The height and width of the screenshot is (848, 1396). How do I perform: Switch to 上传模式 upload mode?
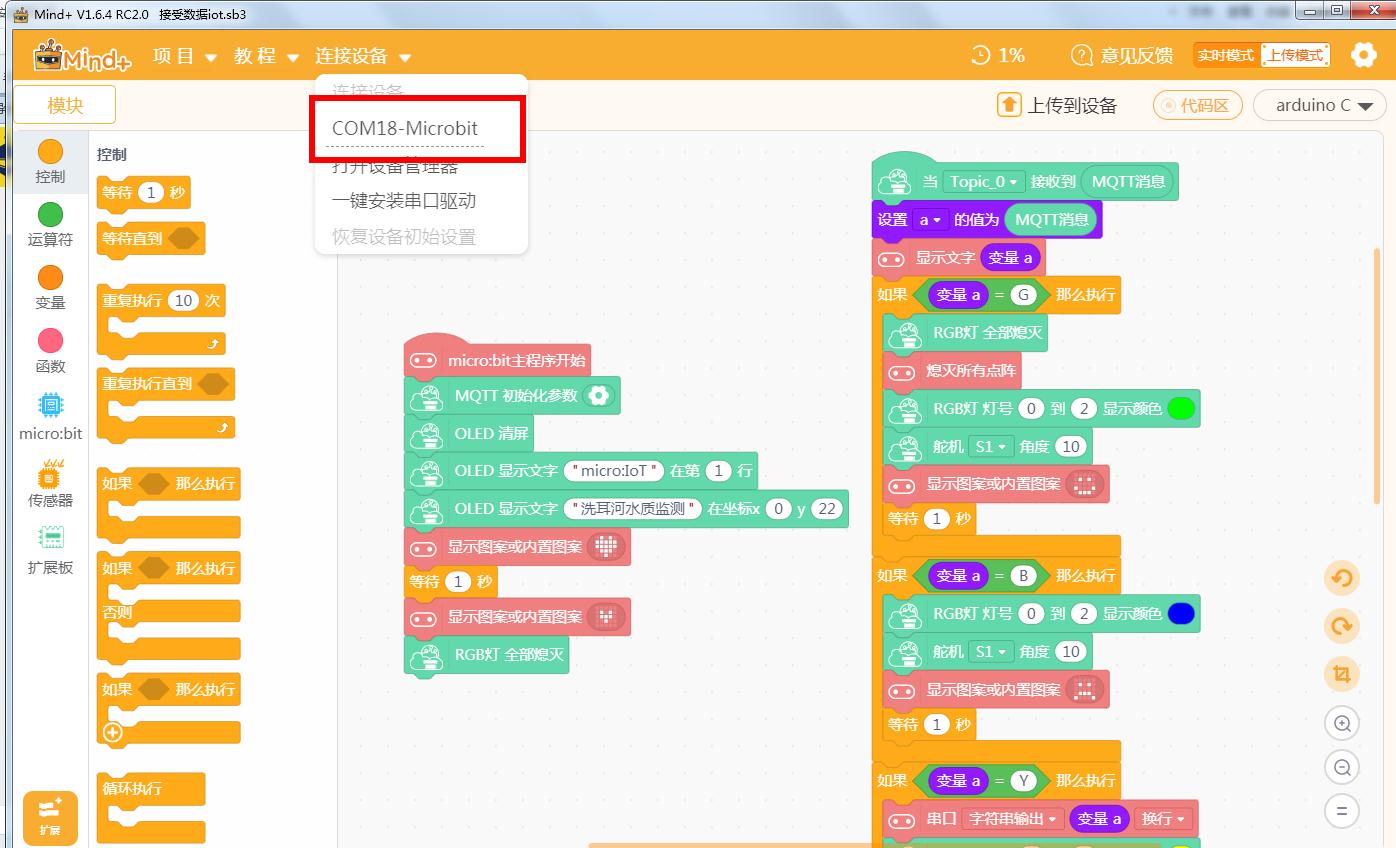1295,55
